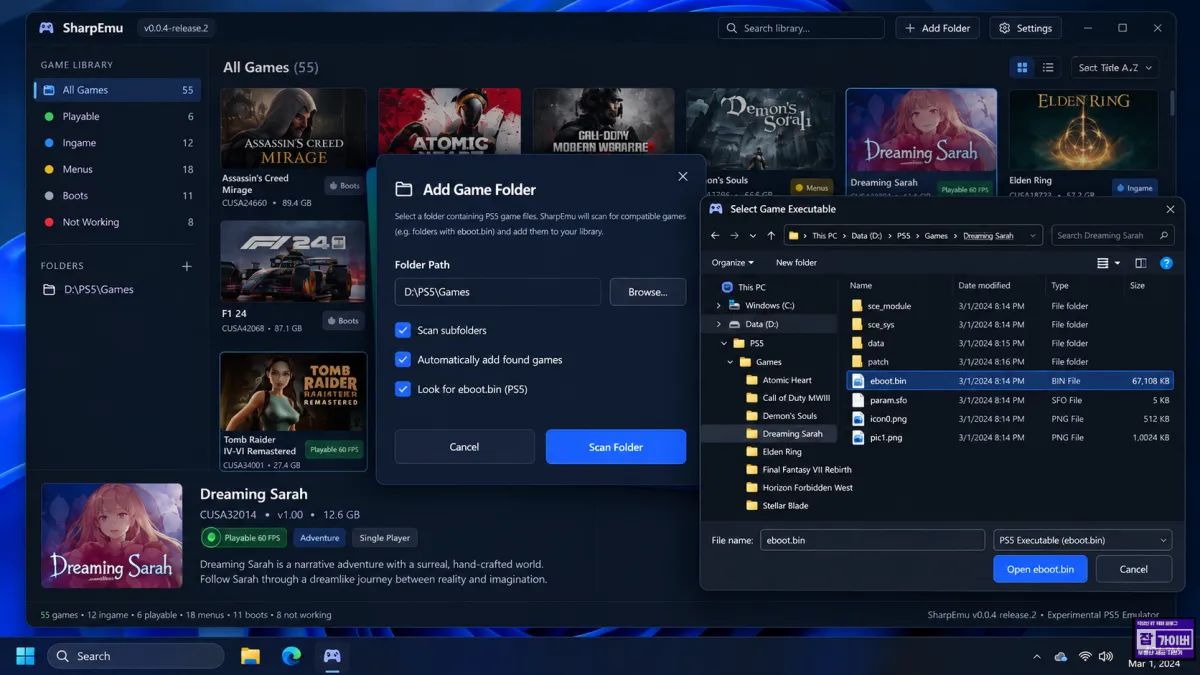Expand the Windows (C:) tree node
This screenshot has height=675, width=1200.
[718, 305]
